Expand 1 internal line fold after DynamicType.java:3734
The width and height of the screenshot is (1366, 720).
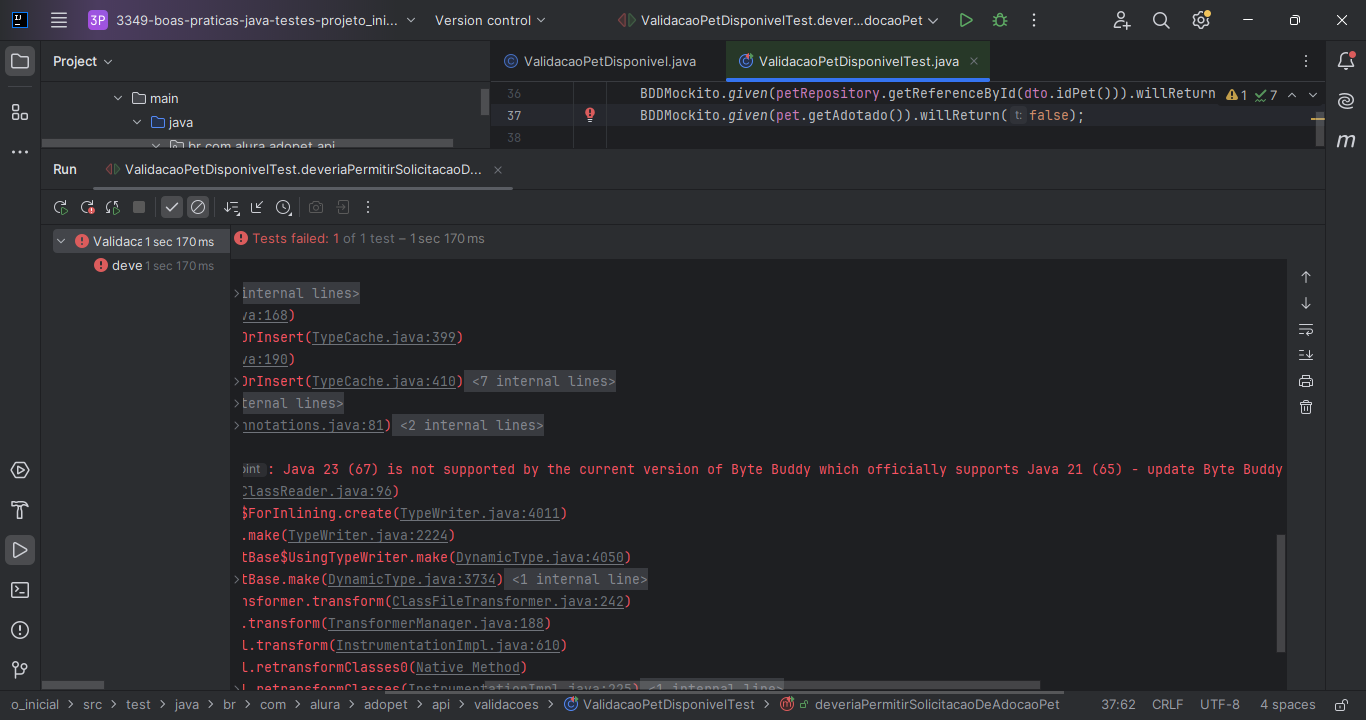pos(576,579)
